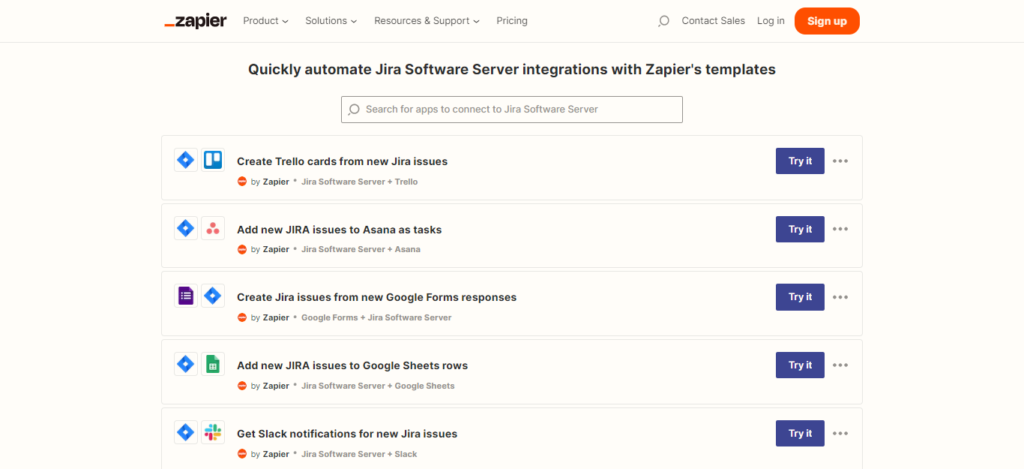Click the orange Sign up button

click(827, 21)
